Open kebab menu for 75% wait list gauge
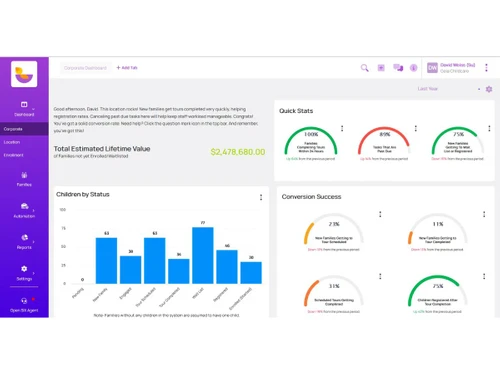The image size is (500, 375). point(489,128)
